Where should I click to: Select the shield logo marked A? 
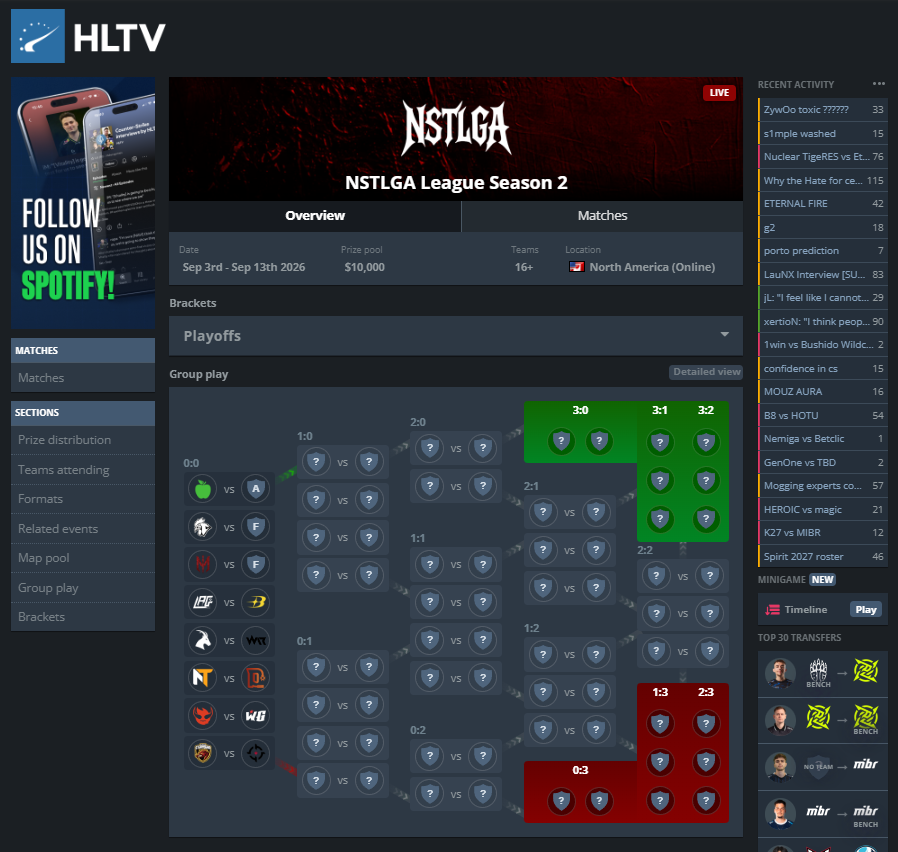255,489
